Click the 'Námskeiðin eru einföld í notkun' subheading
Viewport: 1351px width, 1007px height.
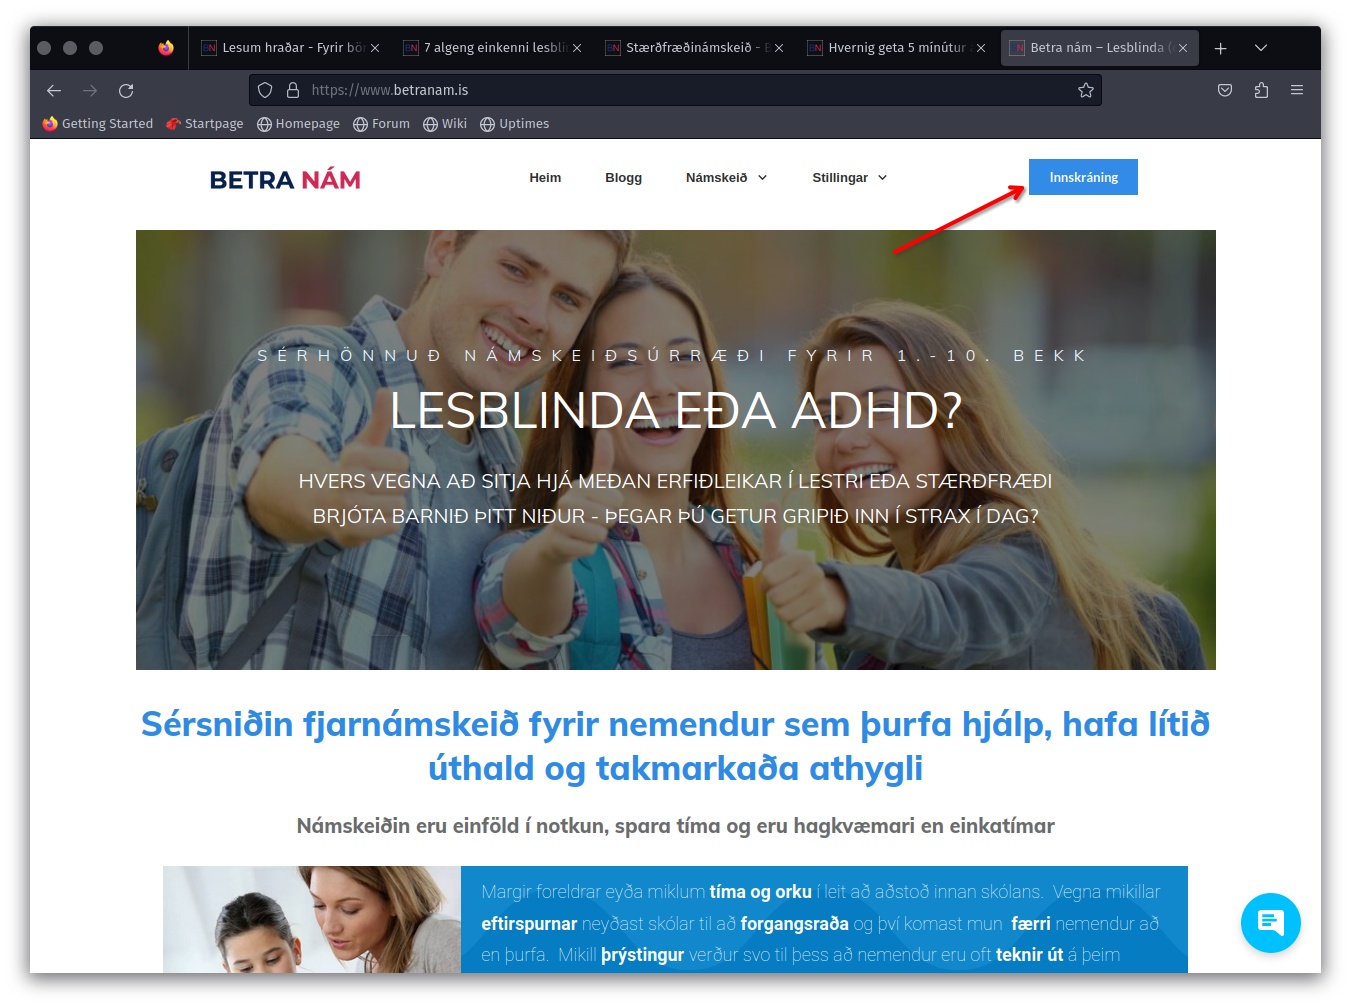[676, 826]
